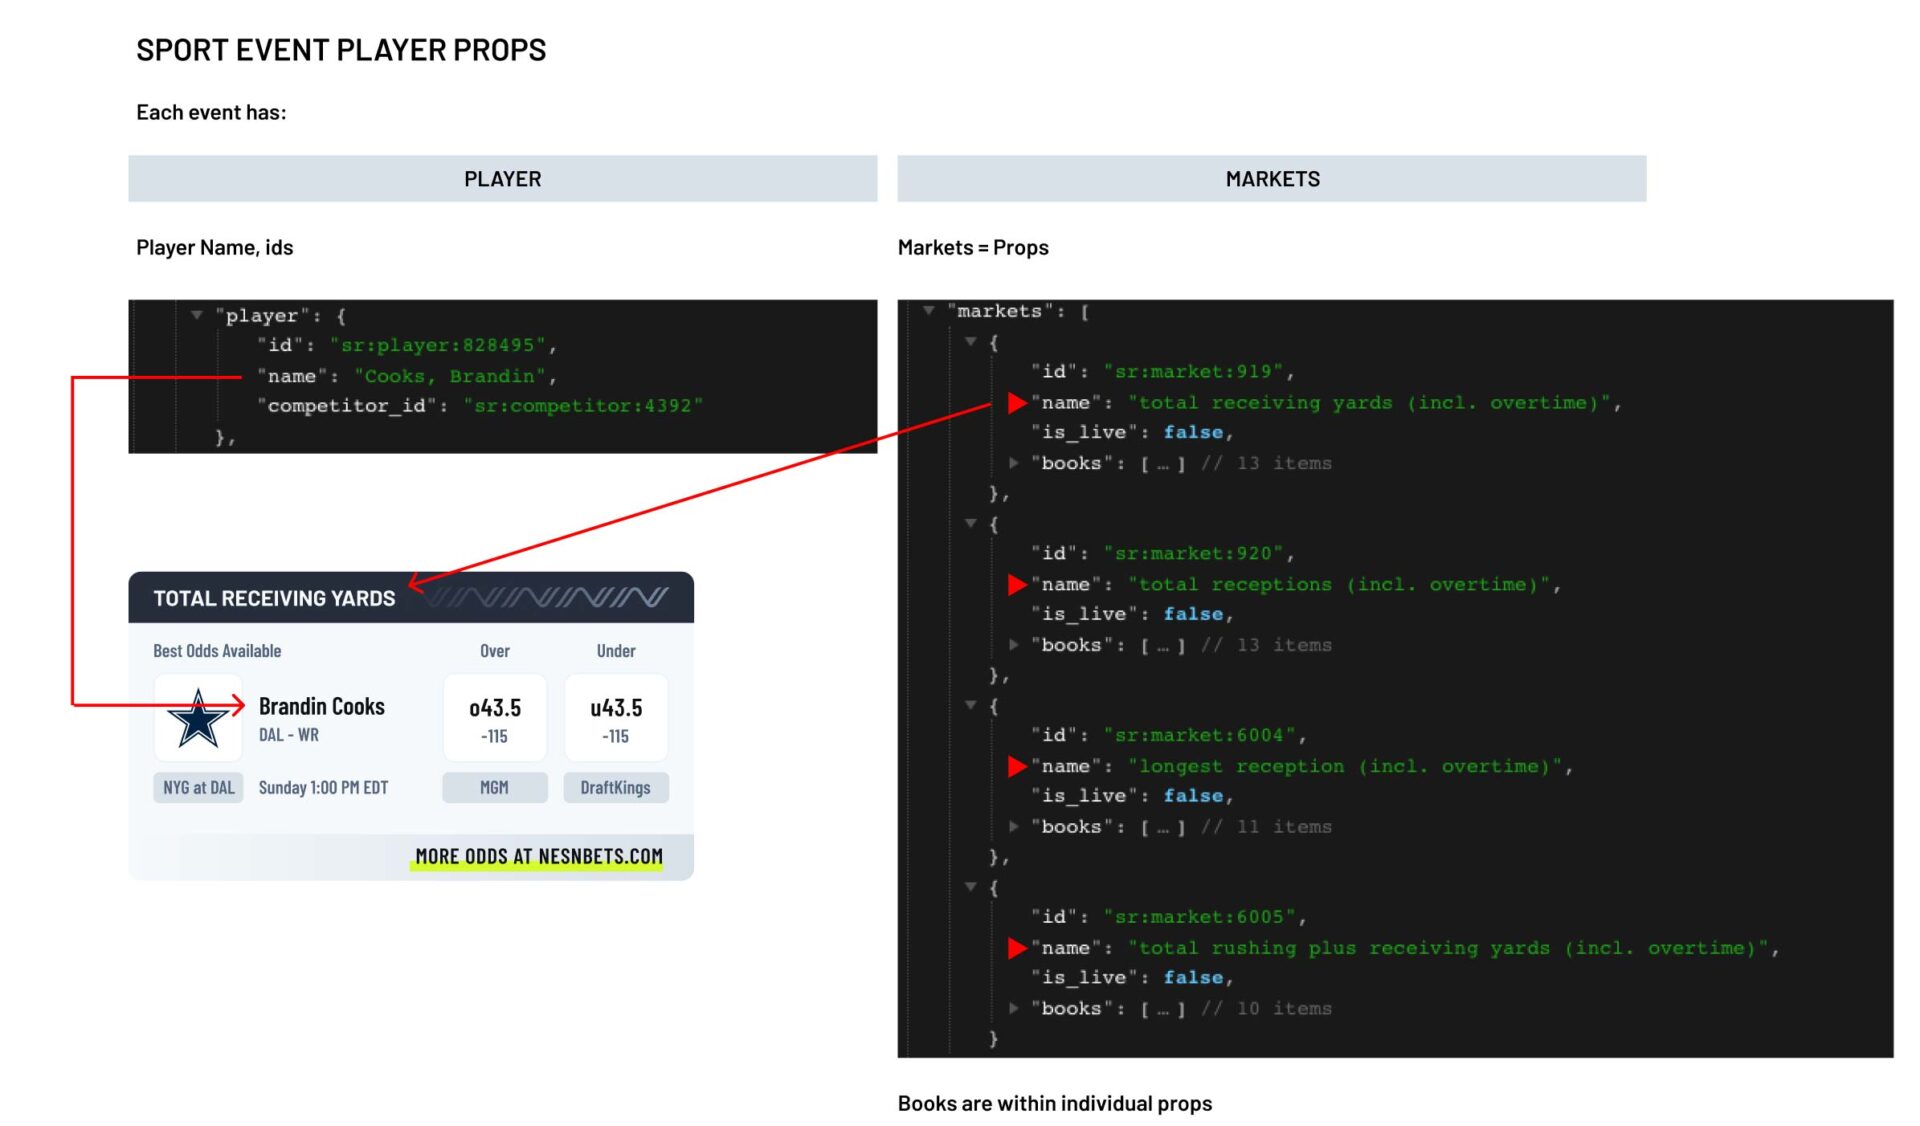Click red arrow beside longest reception name
Image resolution: width=1920 pixels, height=1126 pixels.
tap(1017, 767)
